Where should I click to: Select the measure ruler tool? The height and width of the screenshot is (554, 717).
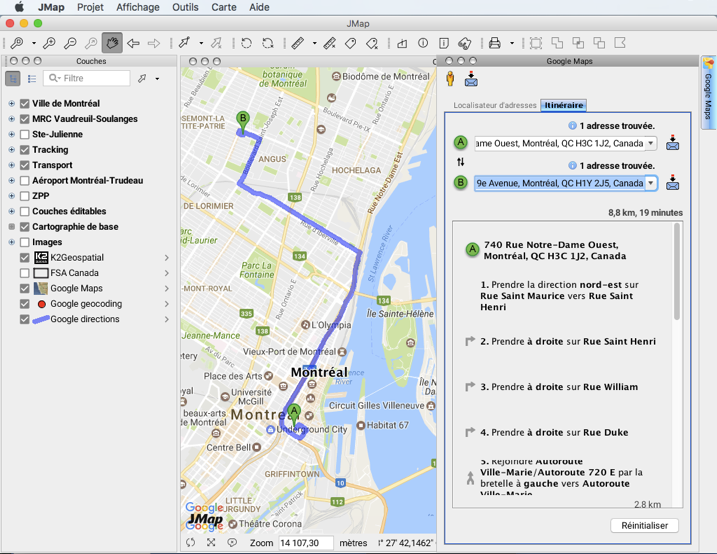[x=298, y=43]
